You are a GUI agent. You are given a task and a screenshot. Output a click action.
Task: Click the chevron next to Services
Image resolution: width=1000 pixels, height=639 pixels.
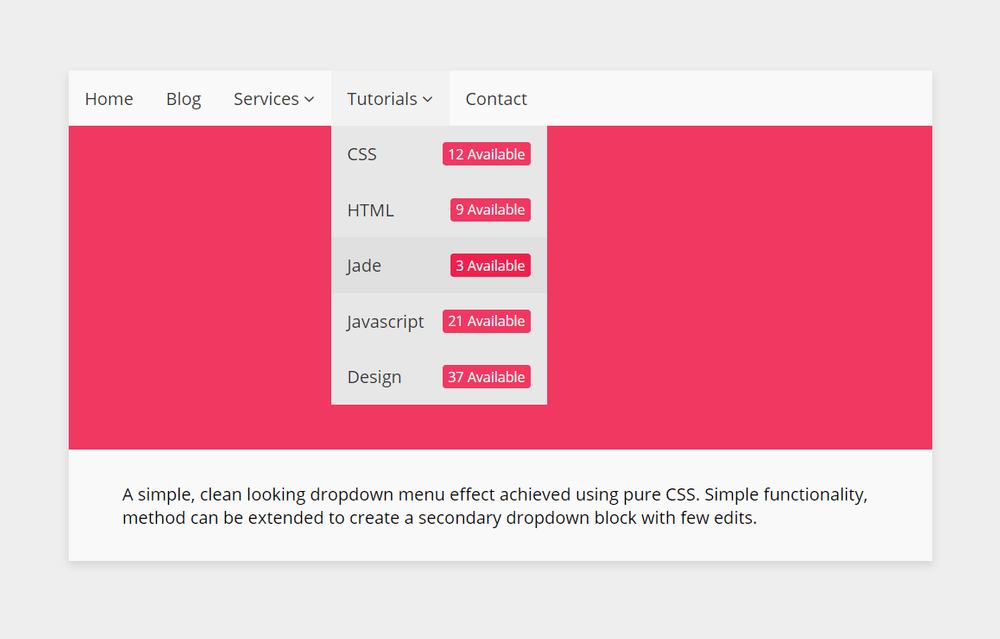click(309, 99)
